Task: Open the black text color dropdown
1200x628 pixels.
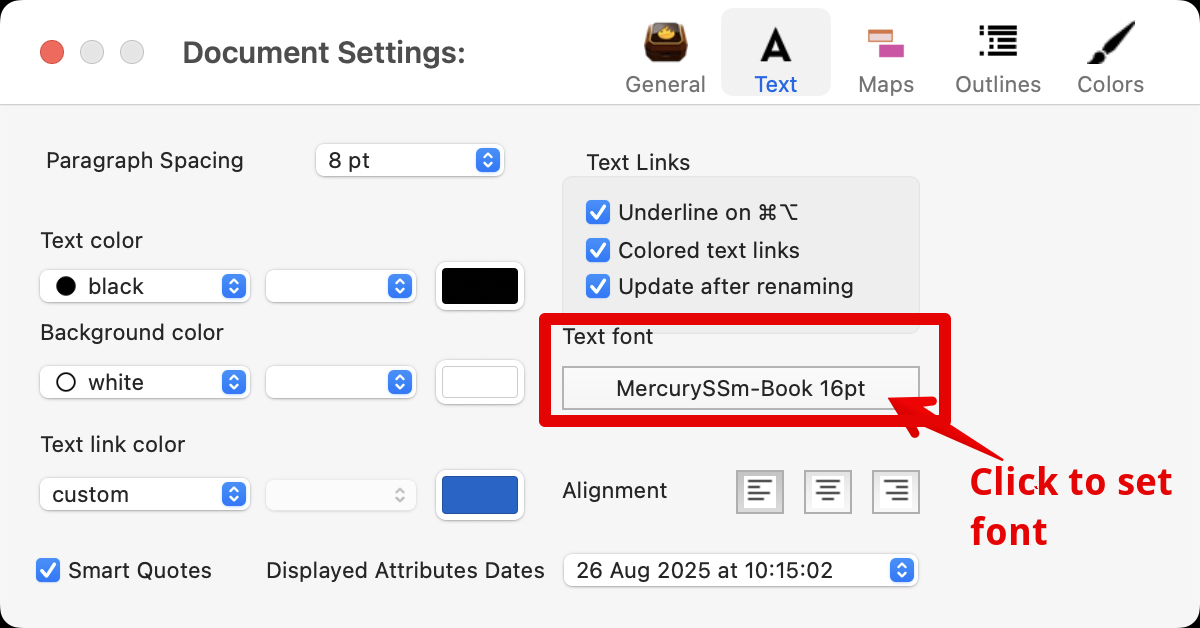Action: point(144,286)
